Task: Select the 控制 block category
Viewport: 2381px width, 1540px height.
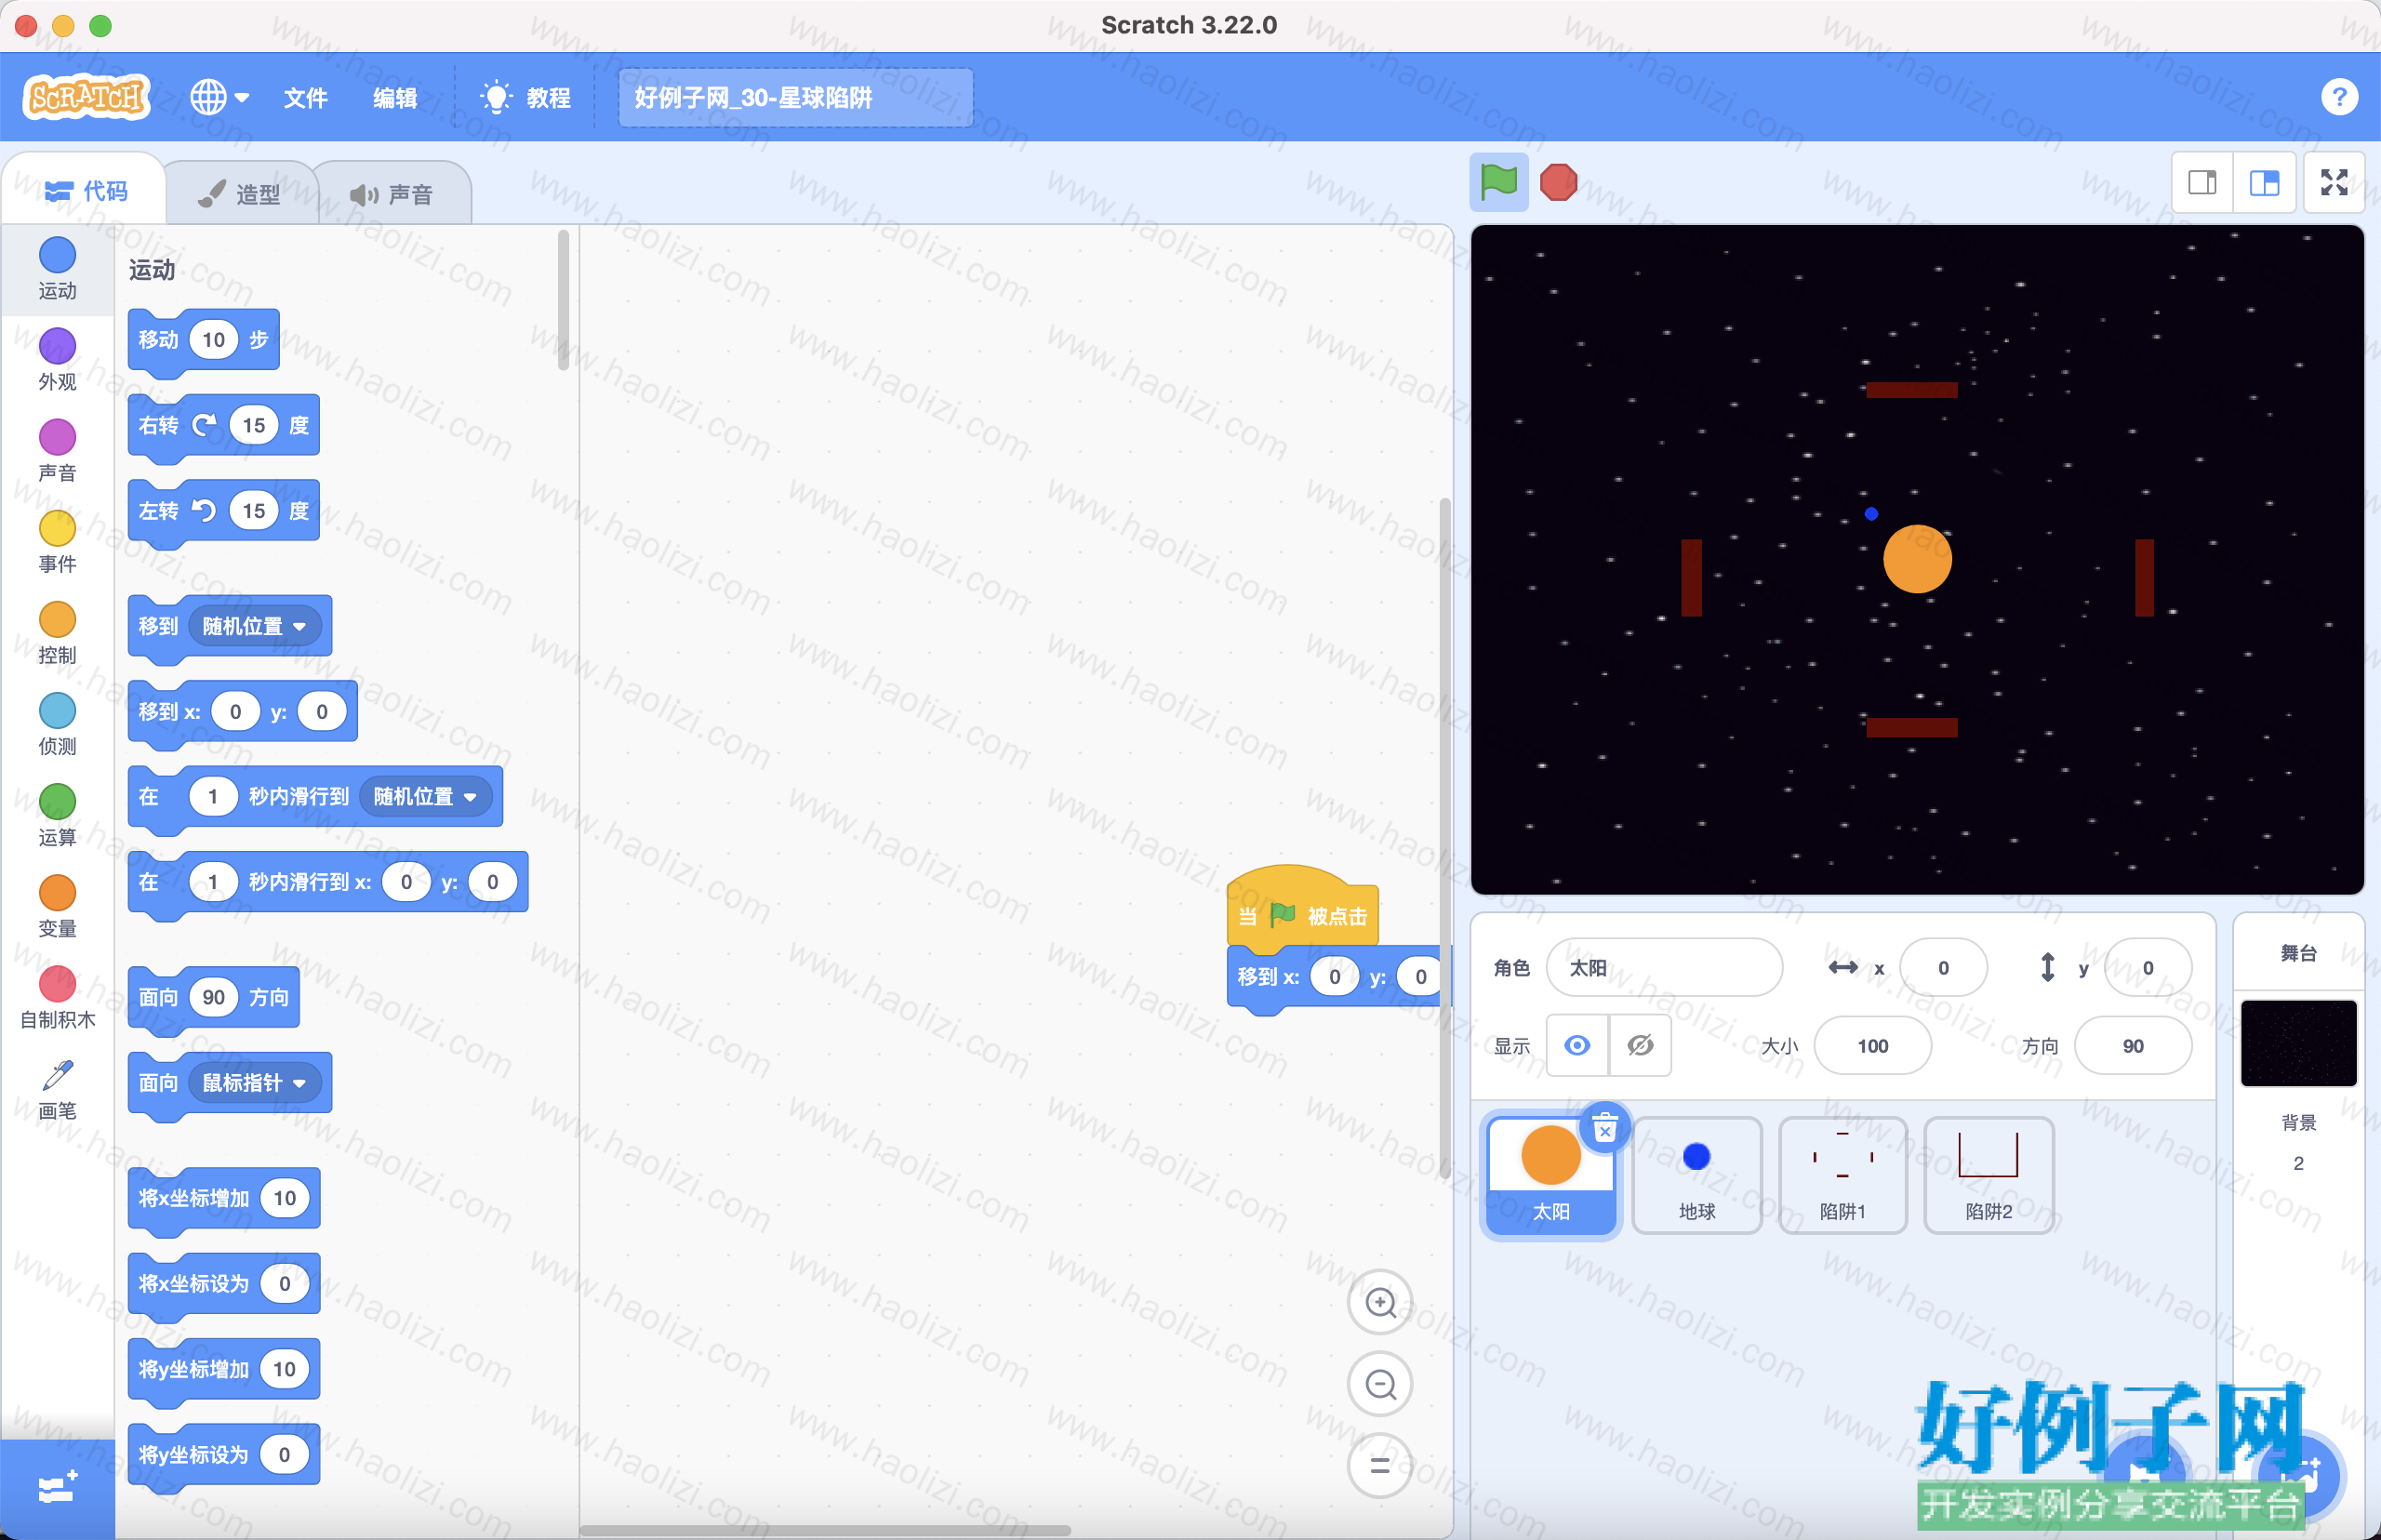Action: click(57, 633)
